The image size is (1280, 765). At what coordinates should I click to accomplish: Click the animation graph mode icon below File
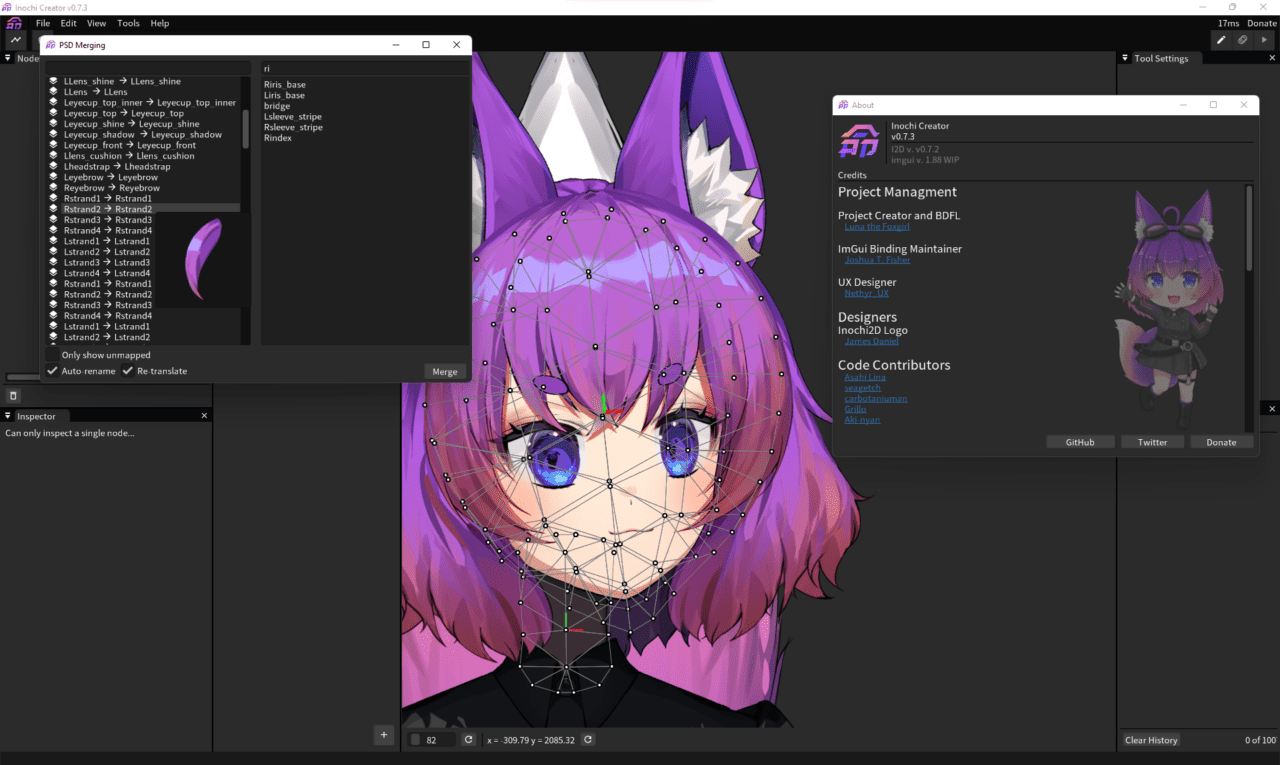16,40
